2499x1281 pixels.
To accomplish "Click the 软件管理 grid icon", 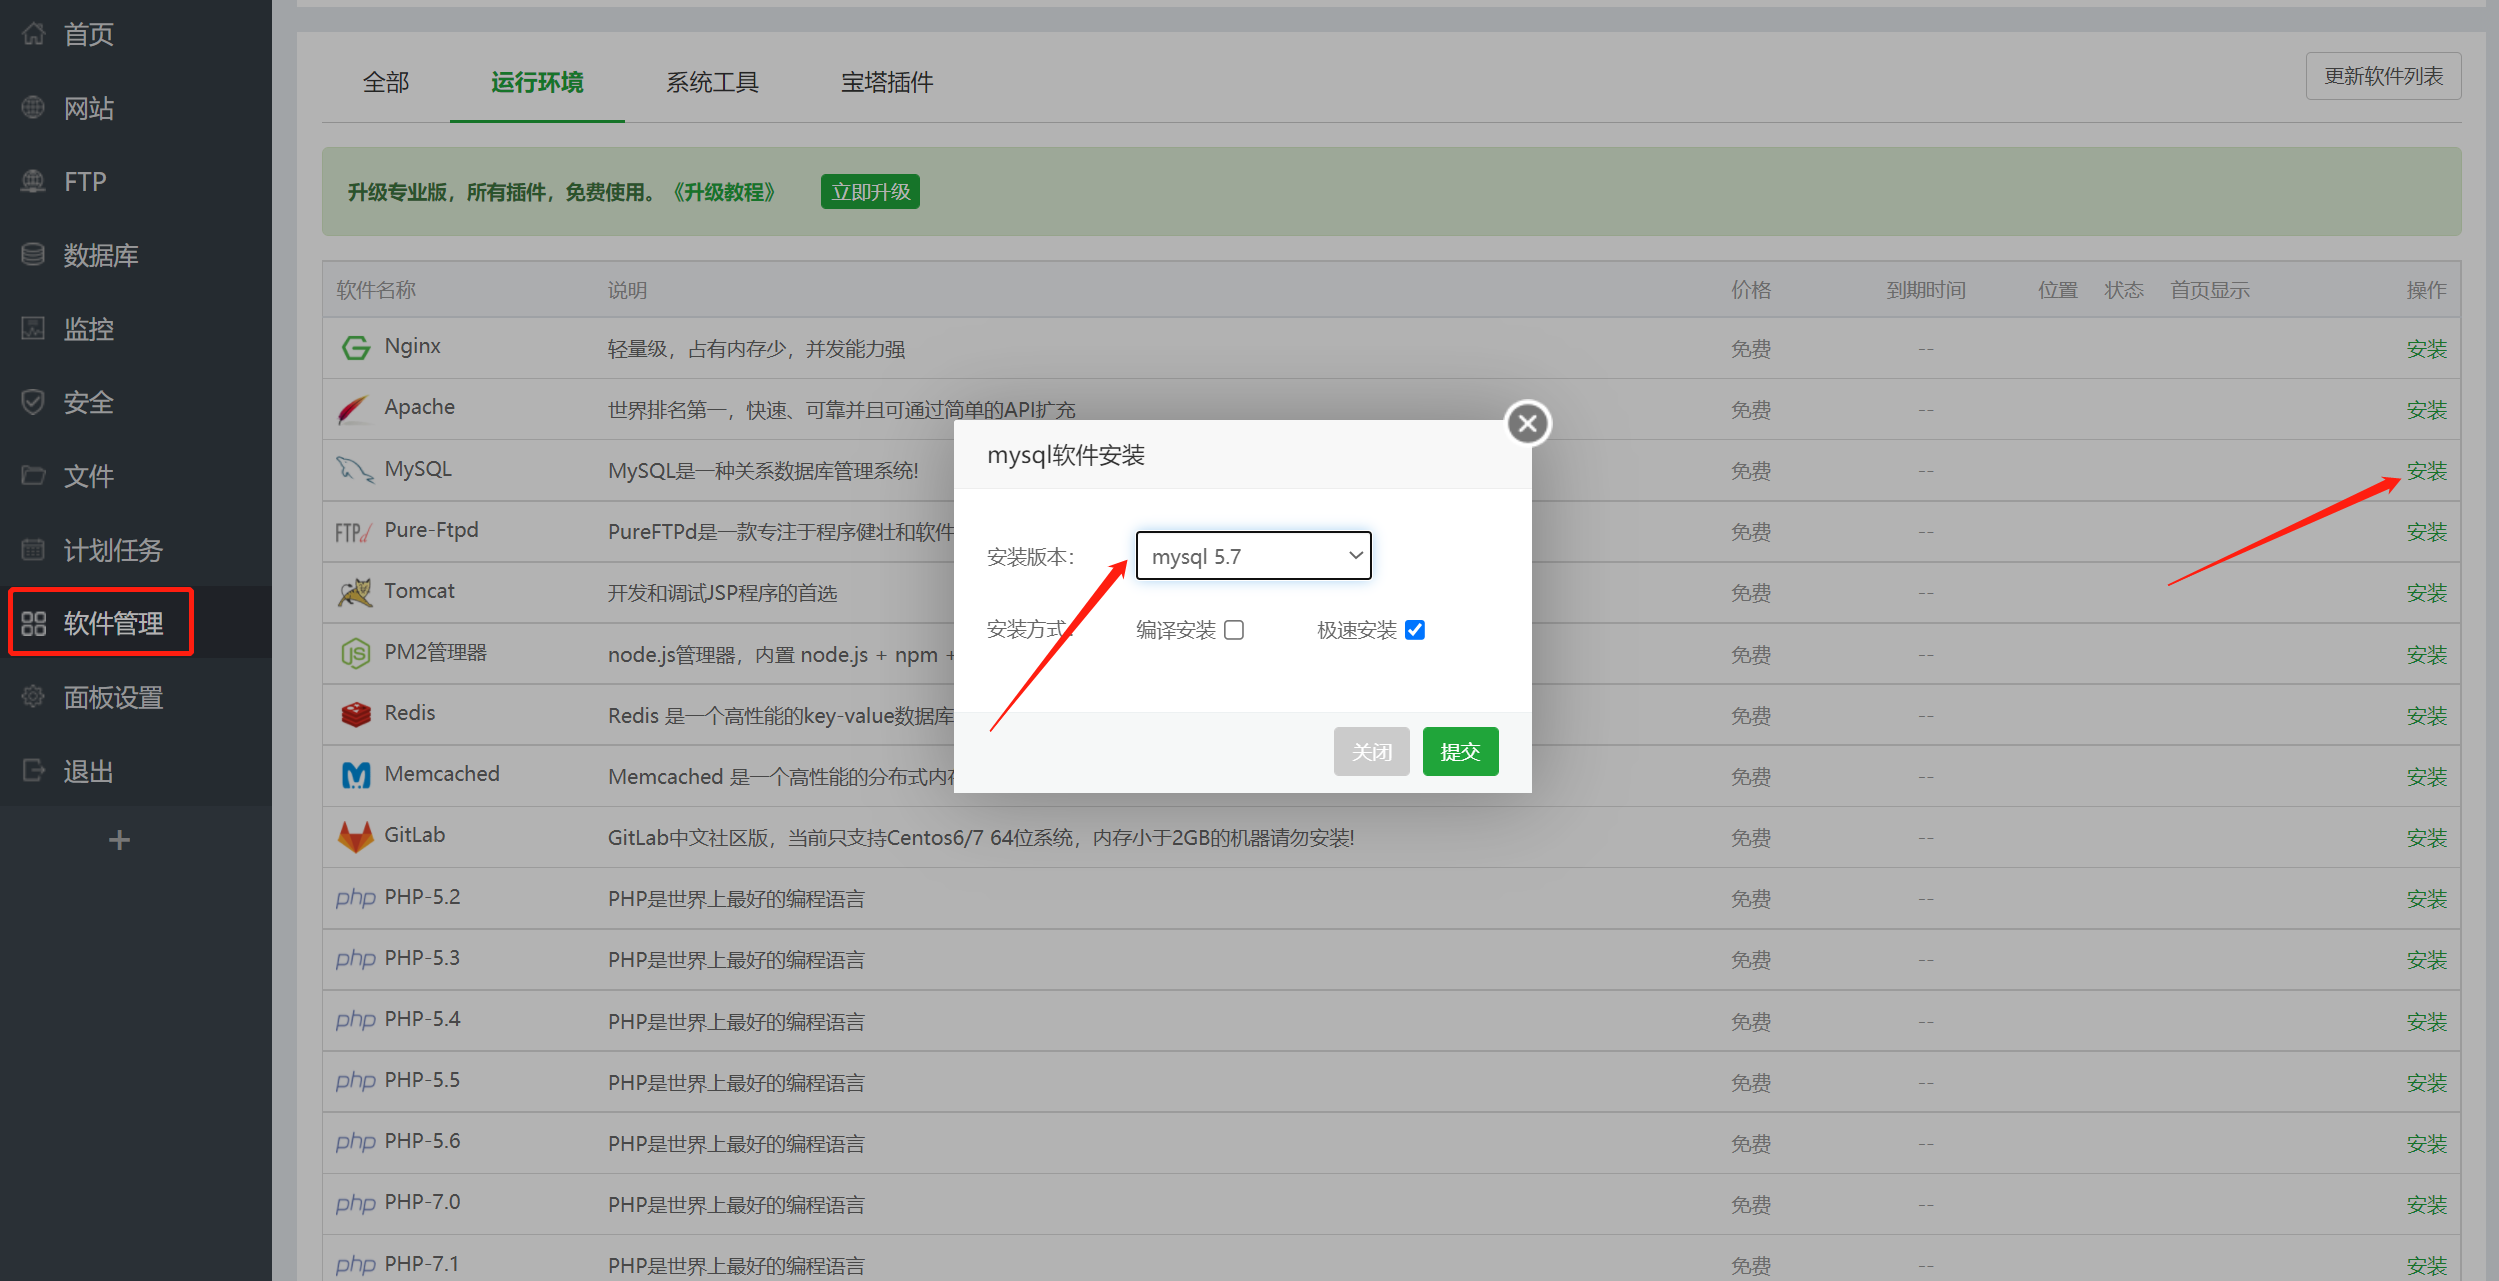I will [x=33, y=623].
